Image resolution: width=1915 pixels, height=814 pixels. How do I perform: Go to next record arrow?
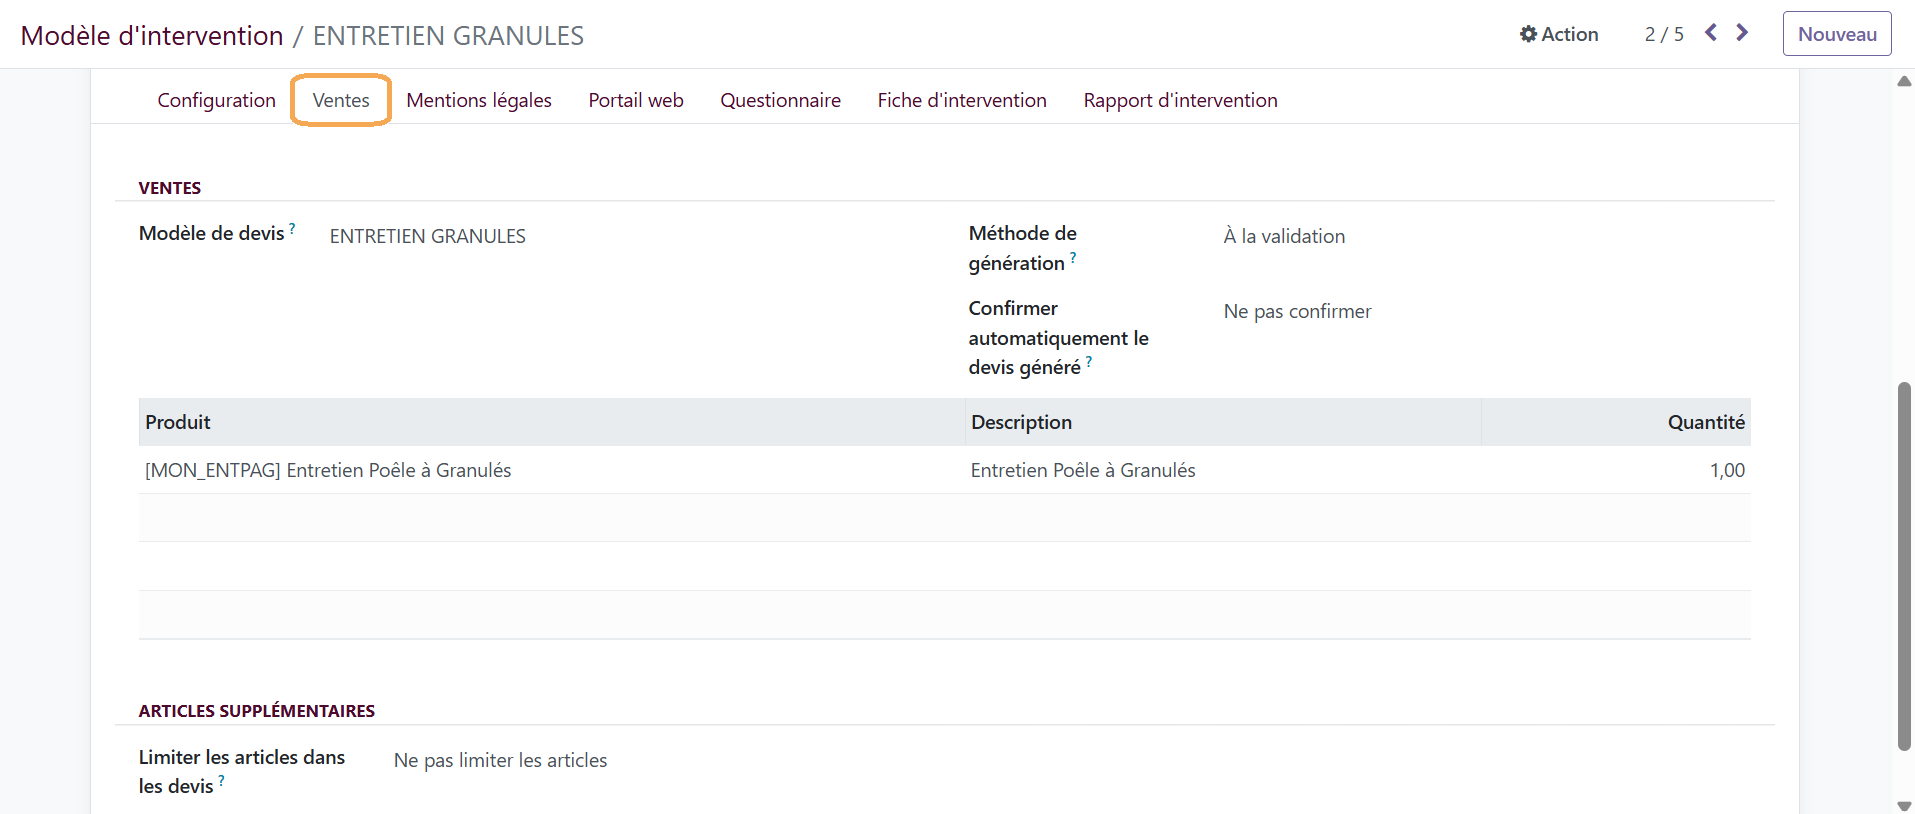coord(1742,33)
